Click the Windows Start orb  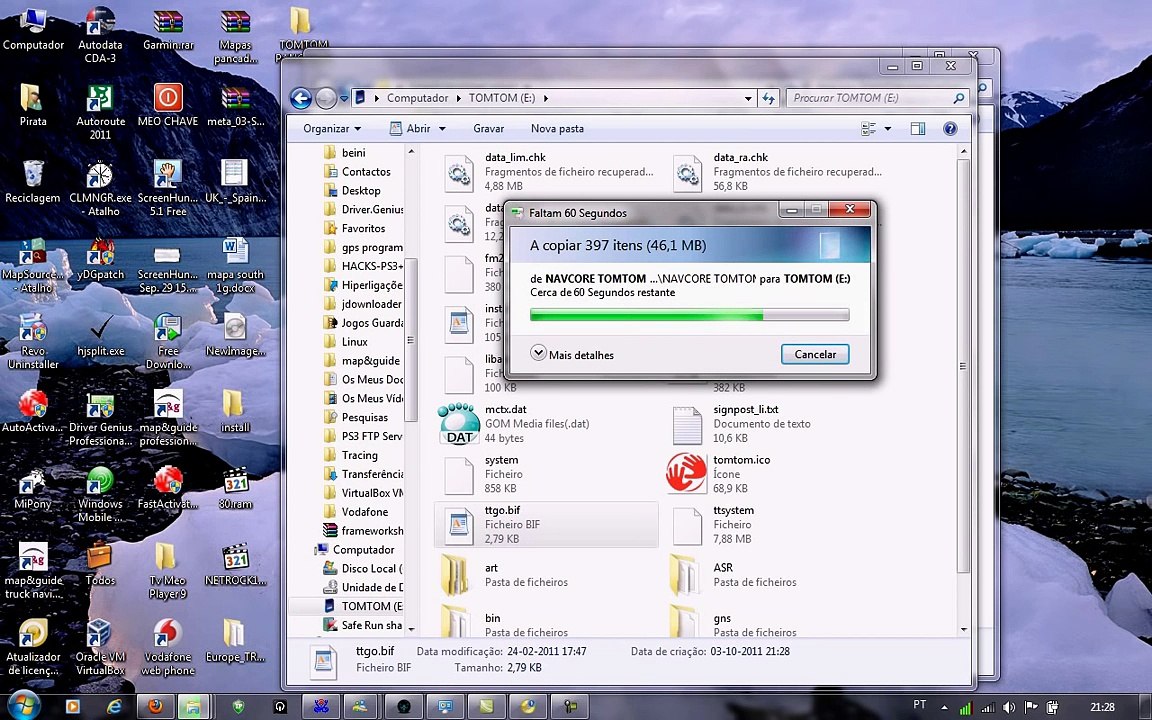click(x=23, y=705)
